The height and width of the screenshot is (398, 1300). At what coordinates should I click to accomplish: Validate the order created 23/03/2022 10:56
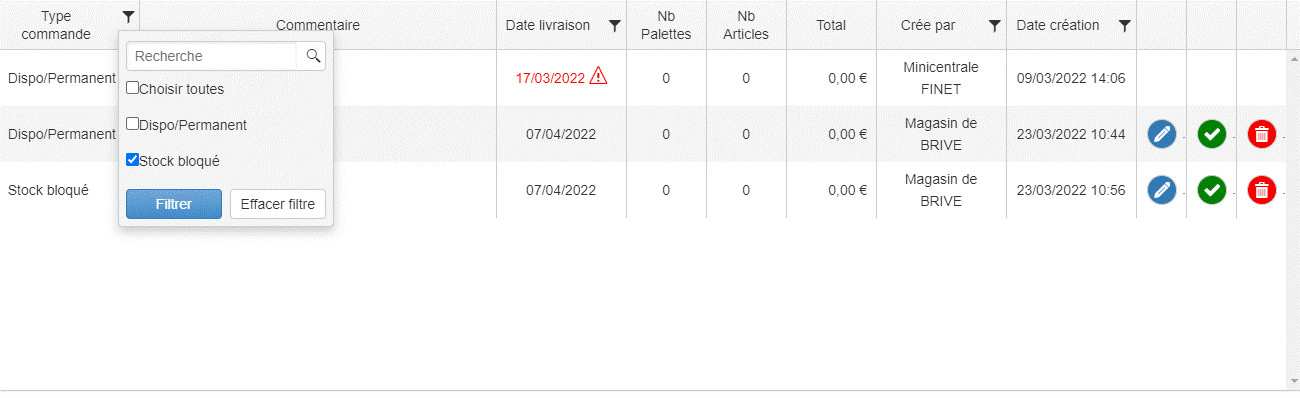click(1212, 190)
